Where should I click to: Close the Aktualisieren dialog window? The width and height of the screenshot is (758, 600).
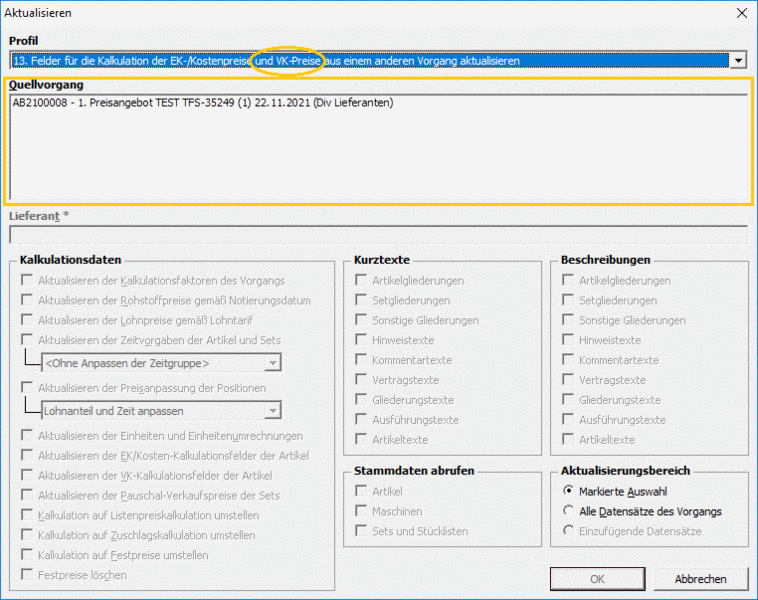click(x=742, y=13)
